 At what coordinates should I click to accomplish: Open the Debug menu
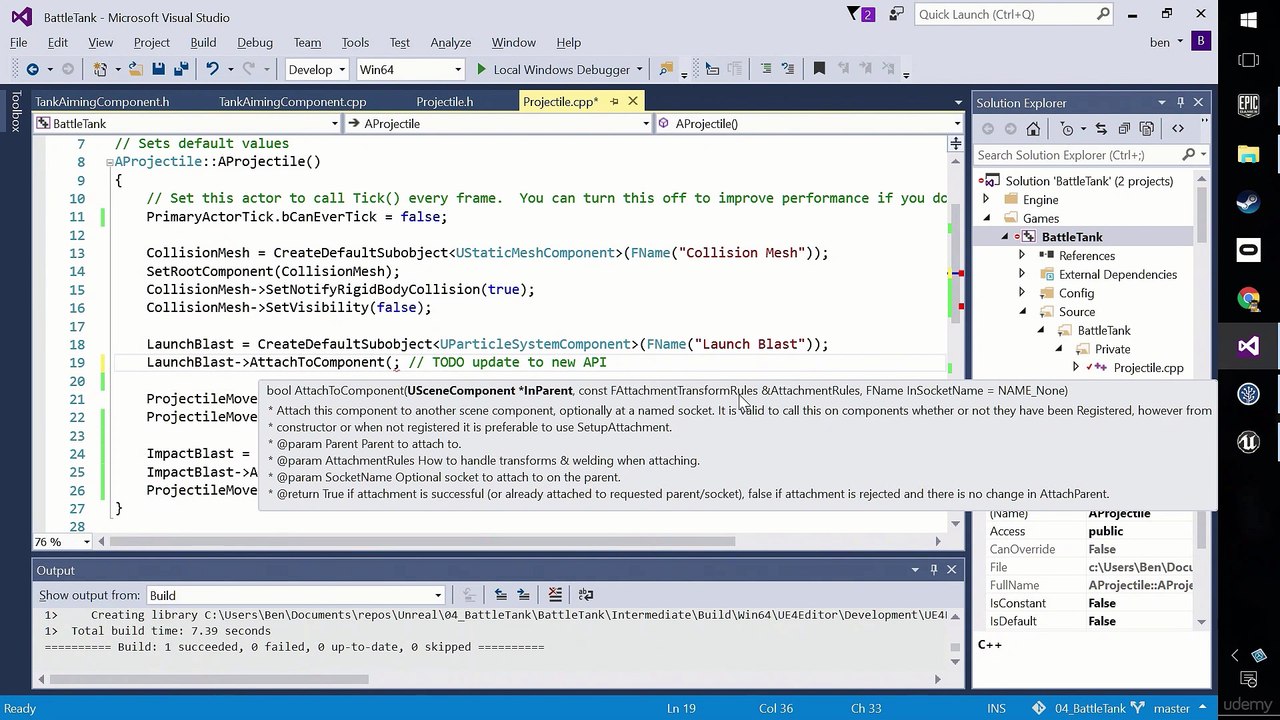(x=255, y=42)
